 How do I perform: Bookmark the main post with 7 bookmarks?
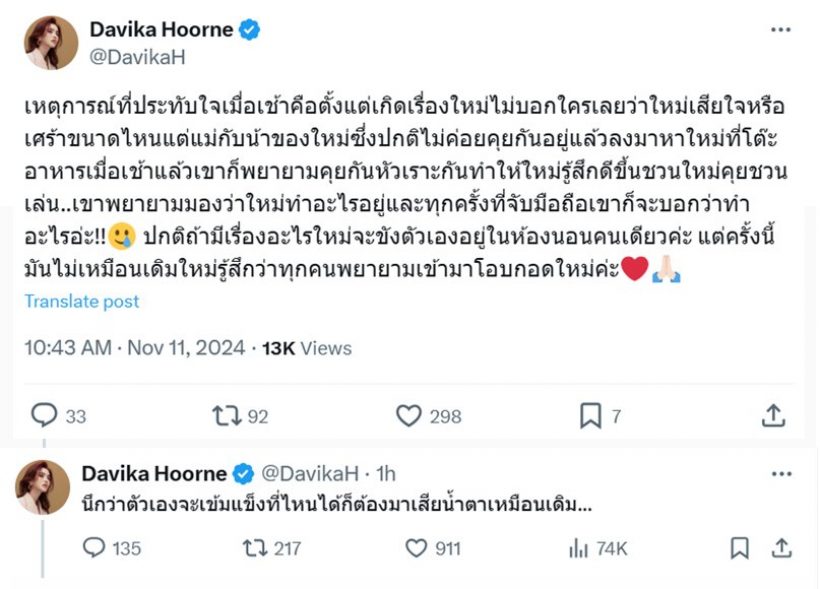pos(590,415)
